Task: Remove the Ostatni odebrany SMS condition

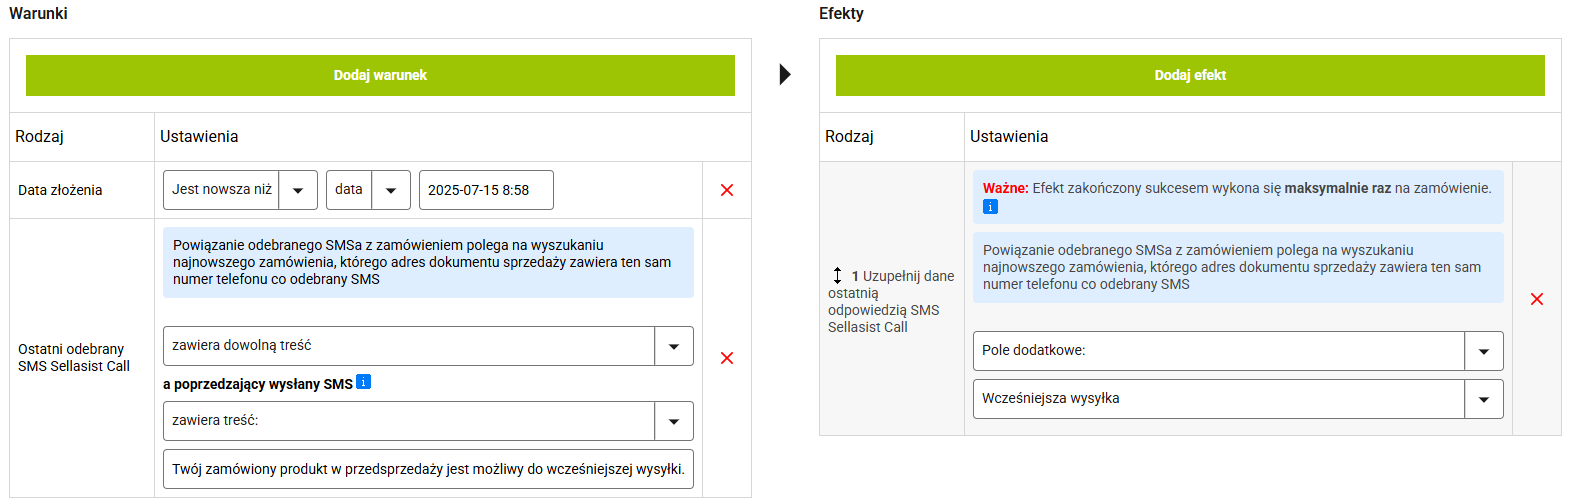Action: [727, 358]
